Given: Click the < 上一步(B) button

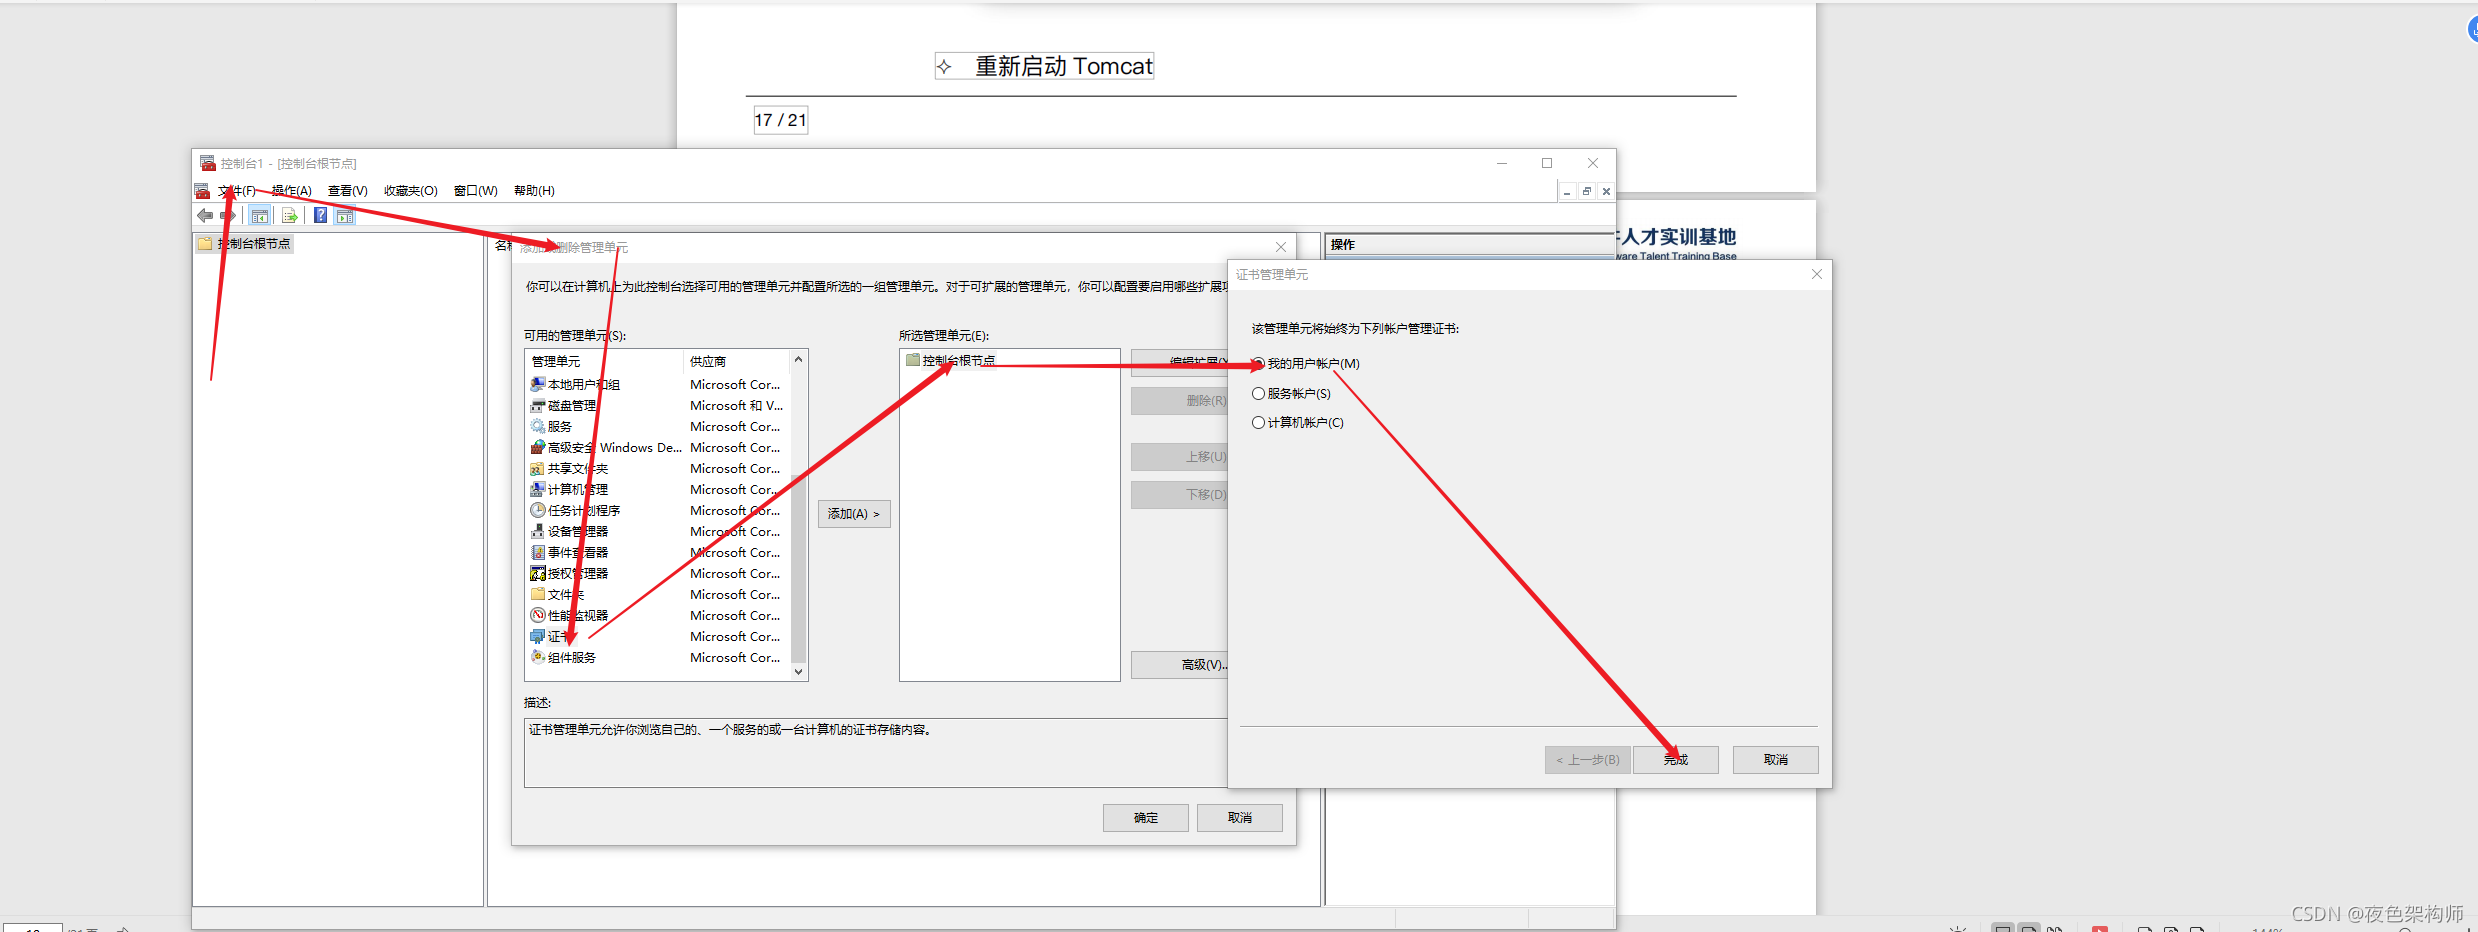Looking at the screenshot, I should (x=1588, y=760).
